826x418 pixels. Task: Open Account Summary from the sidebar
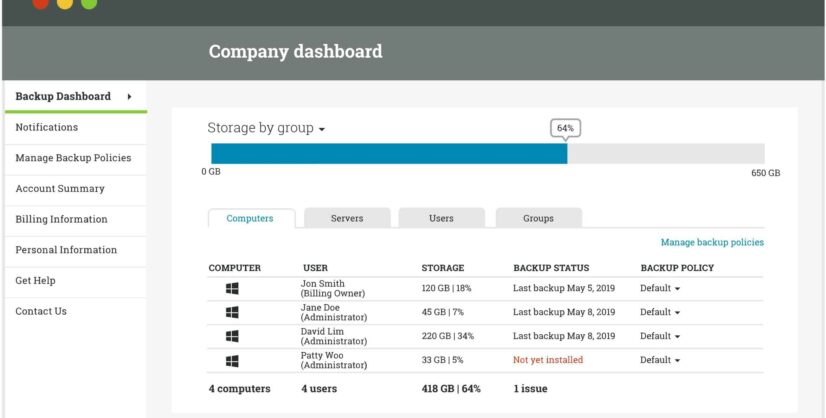point(60,188)
